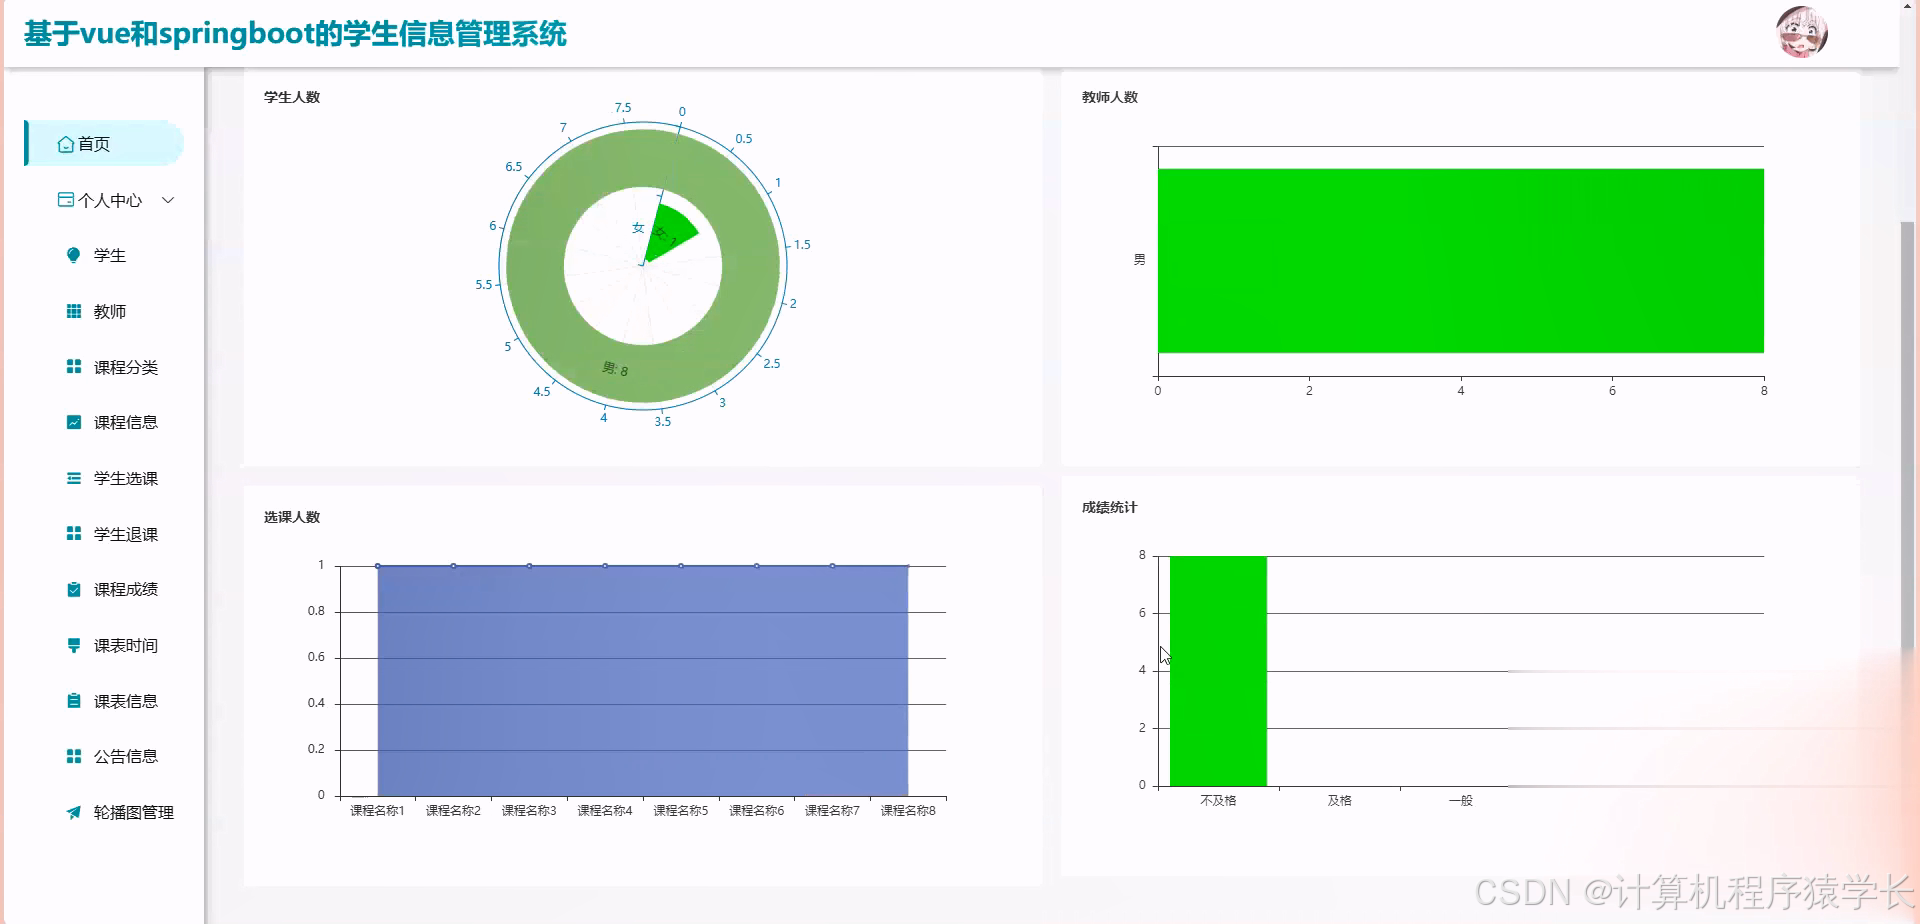Expand the 个人中心 chevron arrow
This screenshot has width=1920, height=924.
[168, 200]
